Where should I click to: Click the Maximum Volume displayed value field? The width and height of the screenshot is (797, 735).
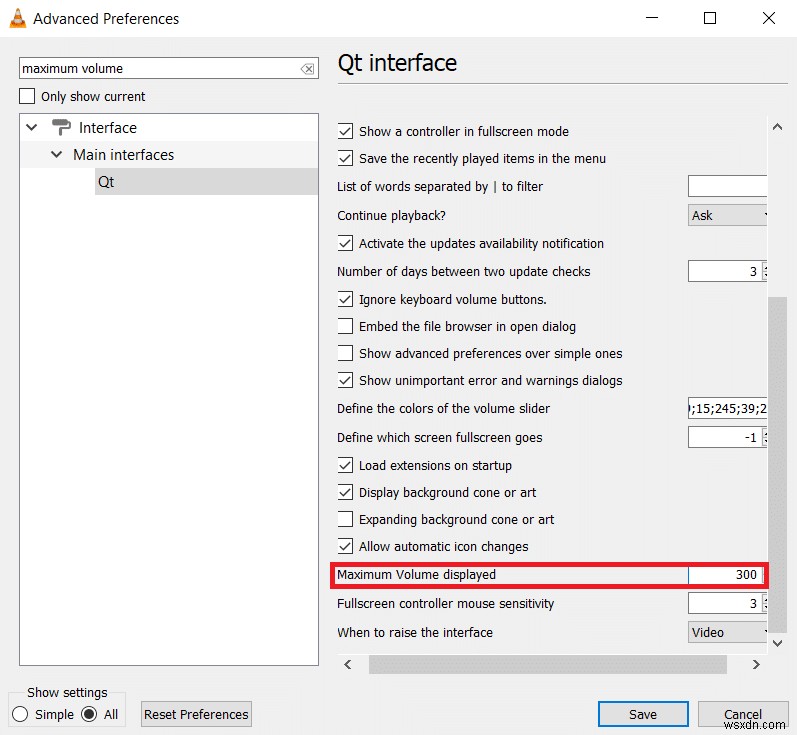click(725, 574)
